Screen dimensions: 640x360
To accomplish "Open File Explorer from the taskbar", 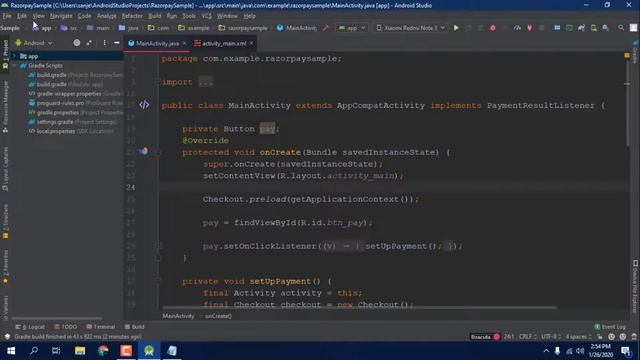I will (x=80, y=351).
